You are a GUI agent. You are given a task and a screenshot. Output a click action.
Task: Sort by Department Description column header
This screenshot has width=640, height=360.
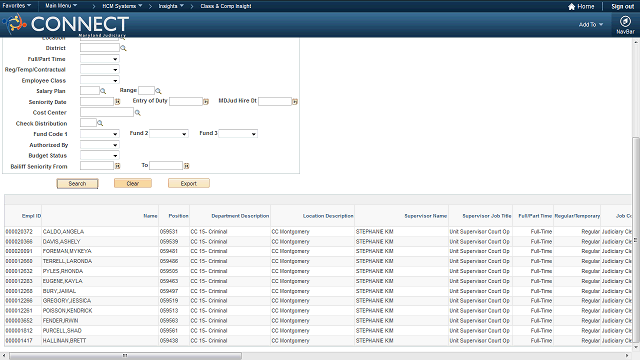click(240, 216)
